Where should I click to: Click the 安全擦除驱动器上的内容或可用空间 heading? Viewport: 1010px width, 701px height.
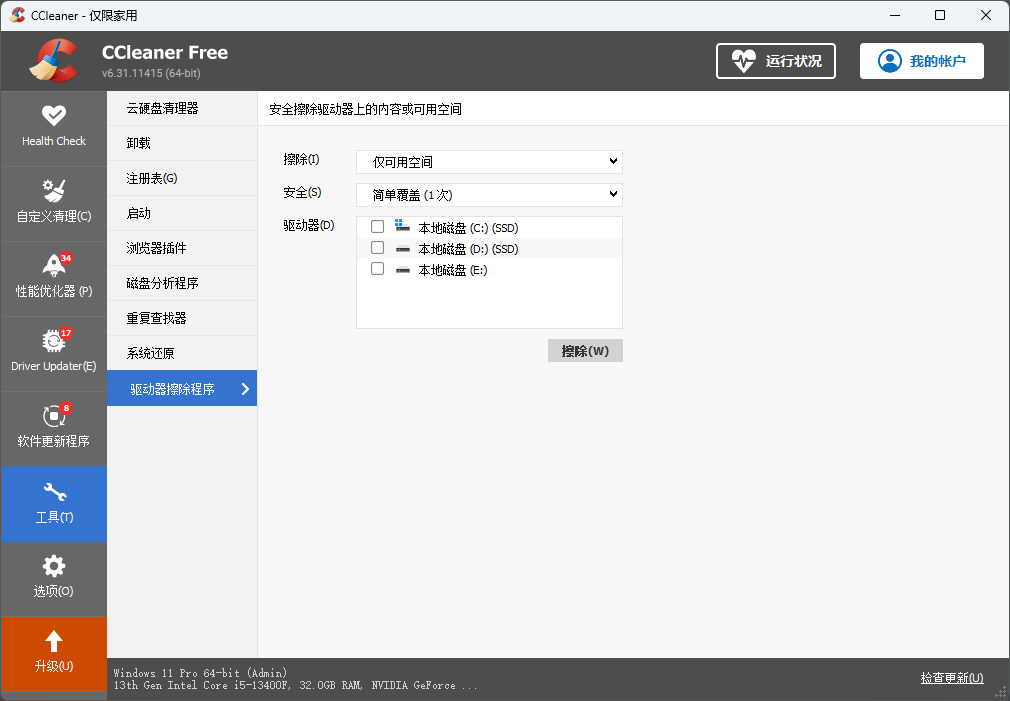pos(365,110)
